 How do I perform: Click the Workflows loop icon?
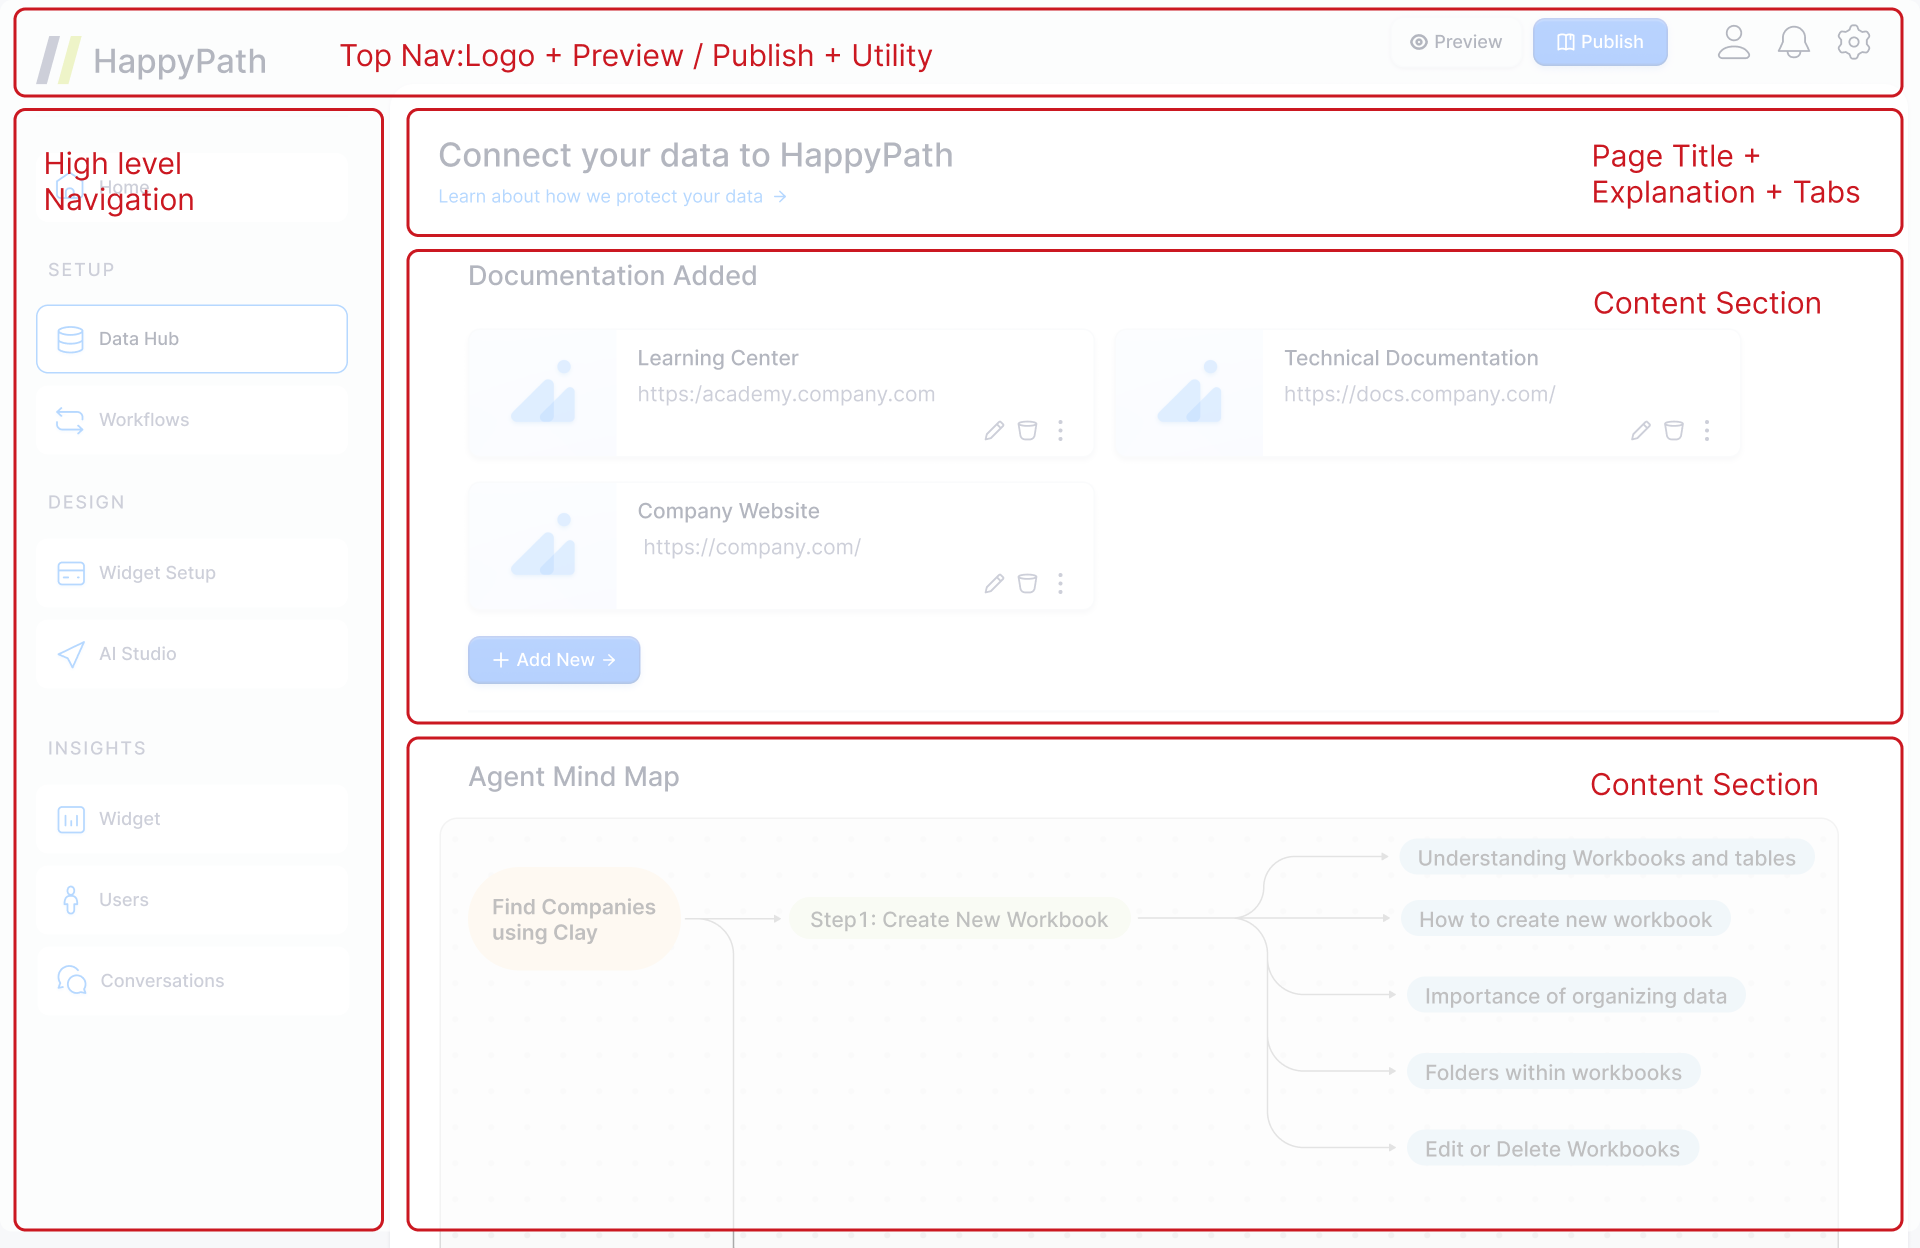point(70,420)
